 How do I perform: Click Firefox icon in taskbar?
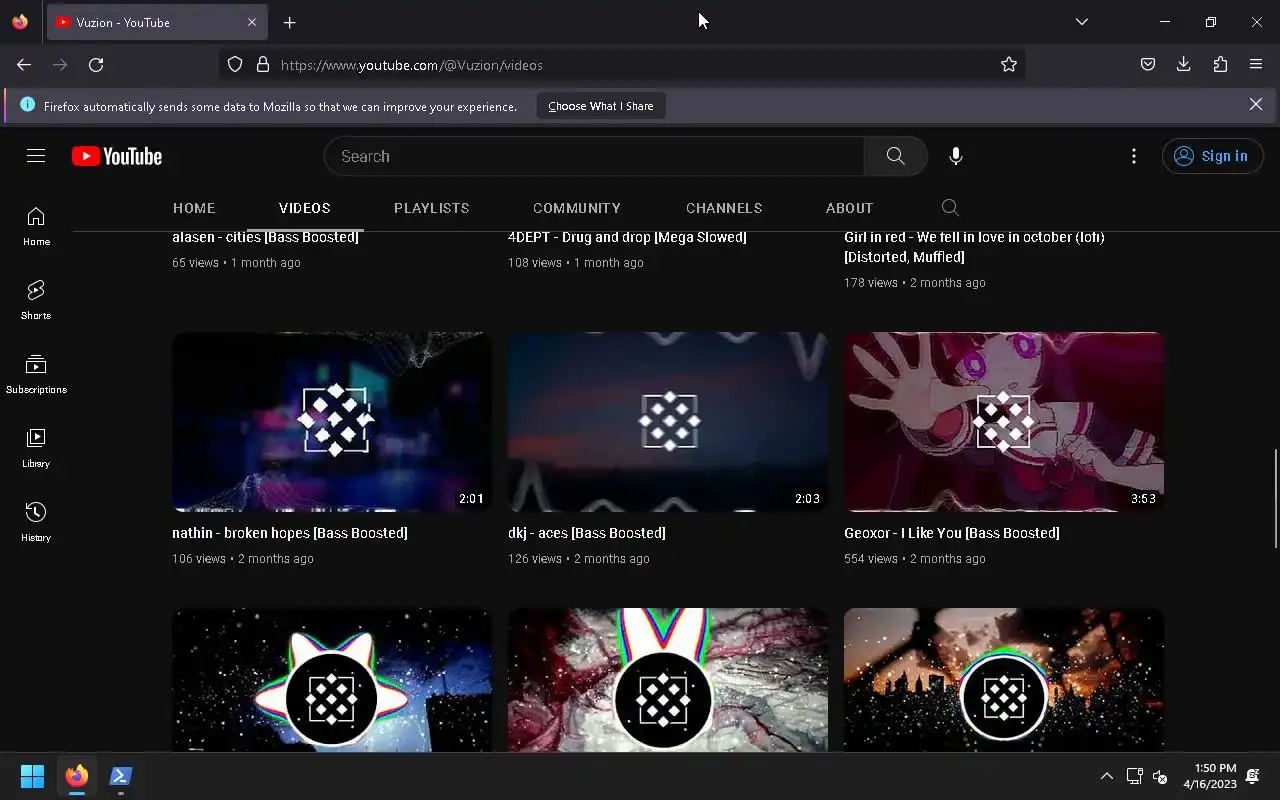point(77,776)
